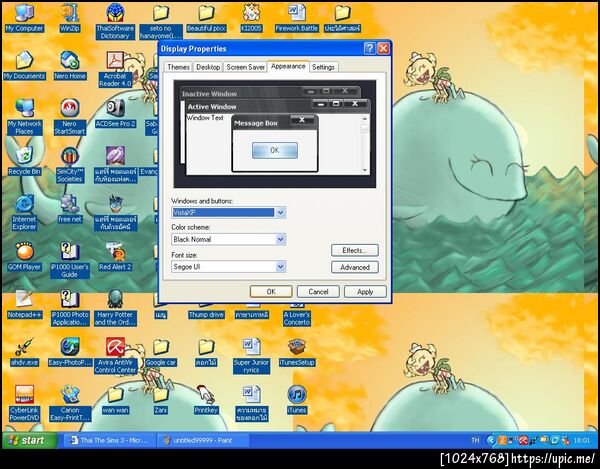Click the Active Window preview title
Viewport: 600px width, 469px height.
pos(212,107)
